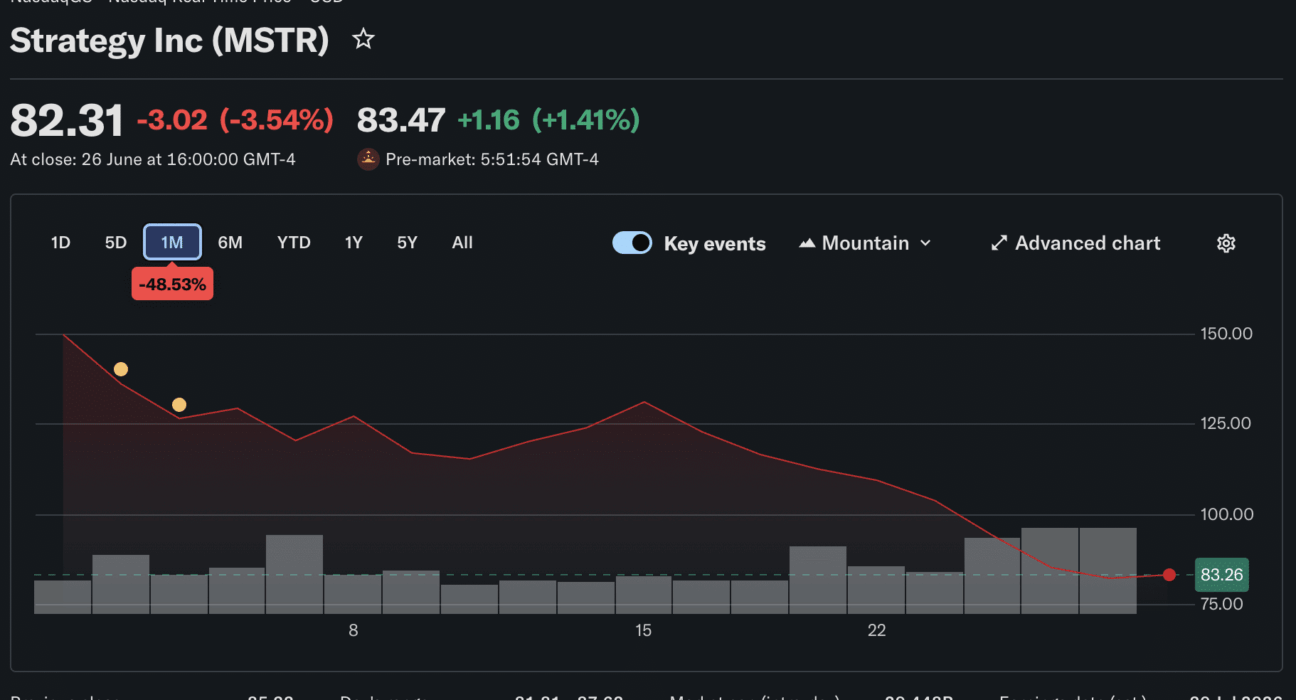
Task: Open chart settings gear icon
Action: pos(1226,243)
